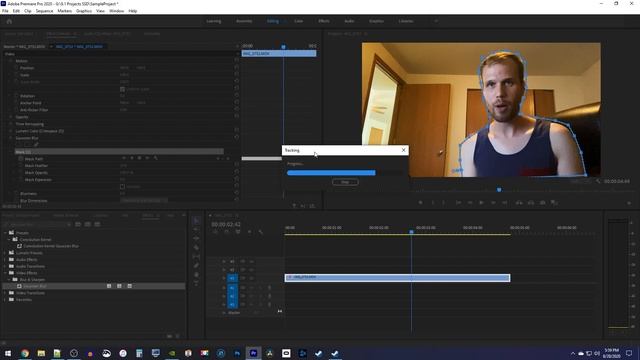This screenshot has width=640, height=360.
Task: Select the Razor tool
Action: 196,247
